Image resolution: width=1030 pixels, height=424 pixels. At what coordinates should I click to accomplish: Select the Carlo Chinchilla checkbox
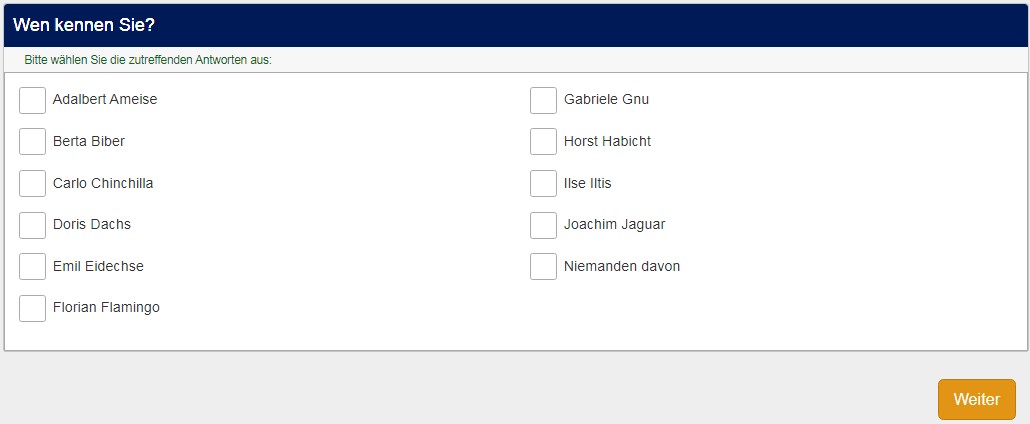point(32,184)
